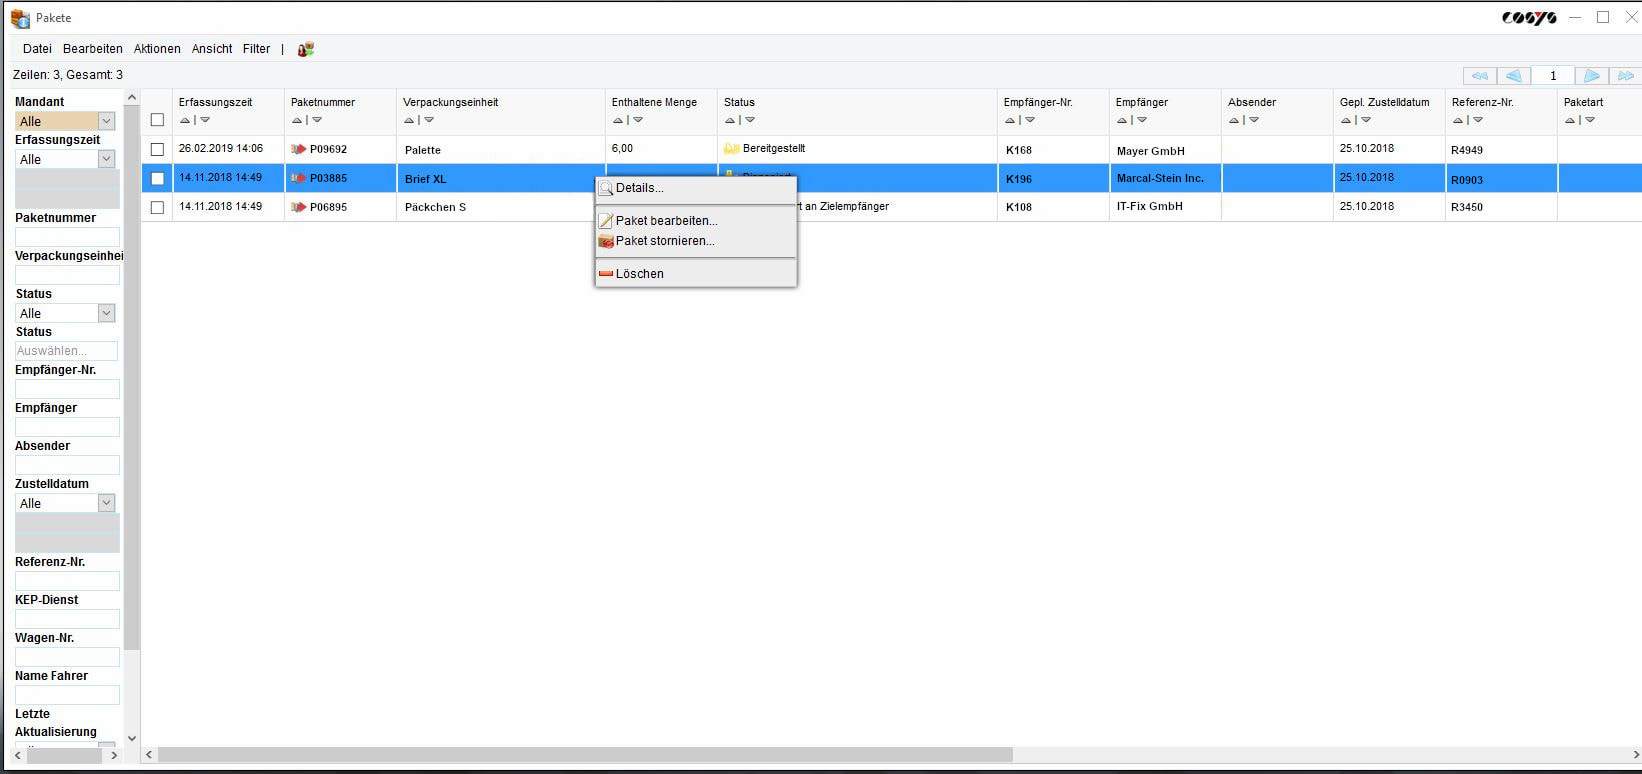Sort Referenz-Nr. column descending

pyautogui.click(x=1478, y=121)
